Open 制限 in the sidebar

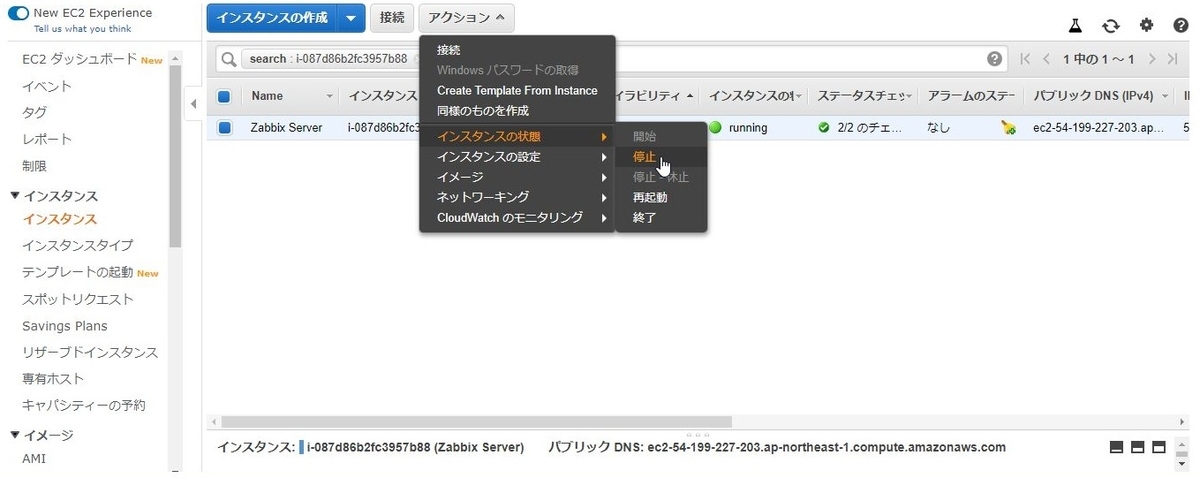pos(34,166)
